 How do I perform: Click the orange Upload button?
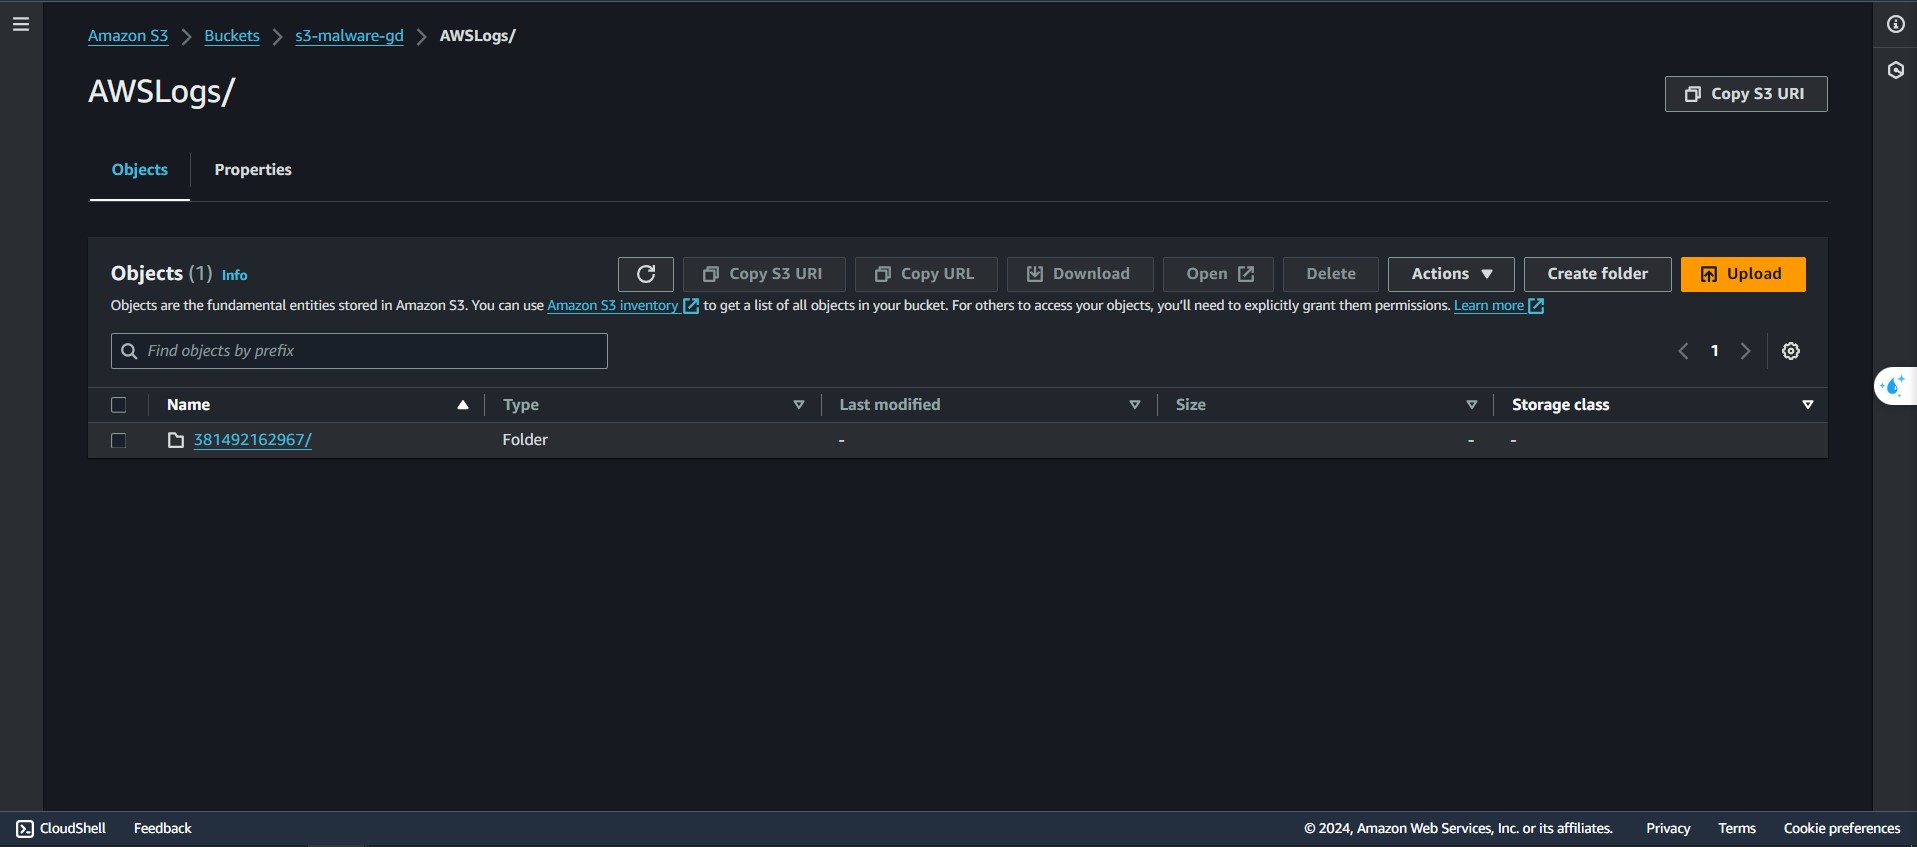pyautogui.click(x=1742, y=274)
